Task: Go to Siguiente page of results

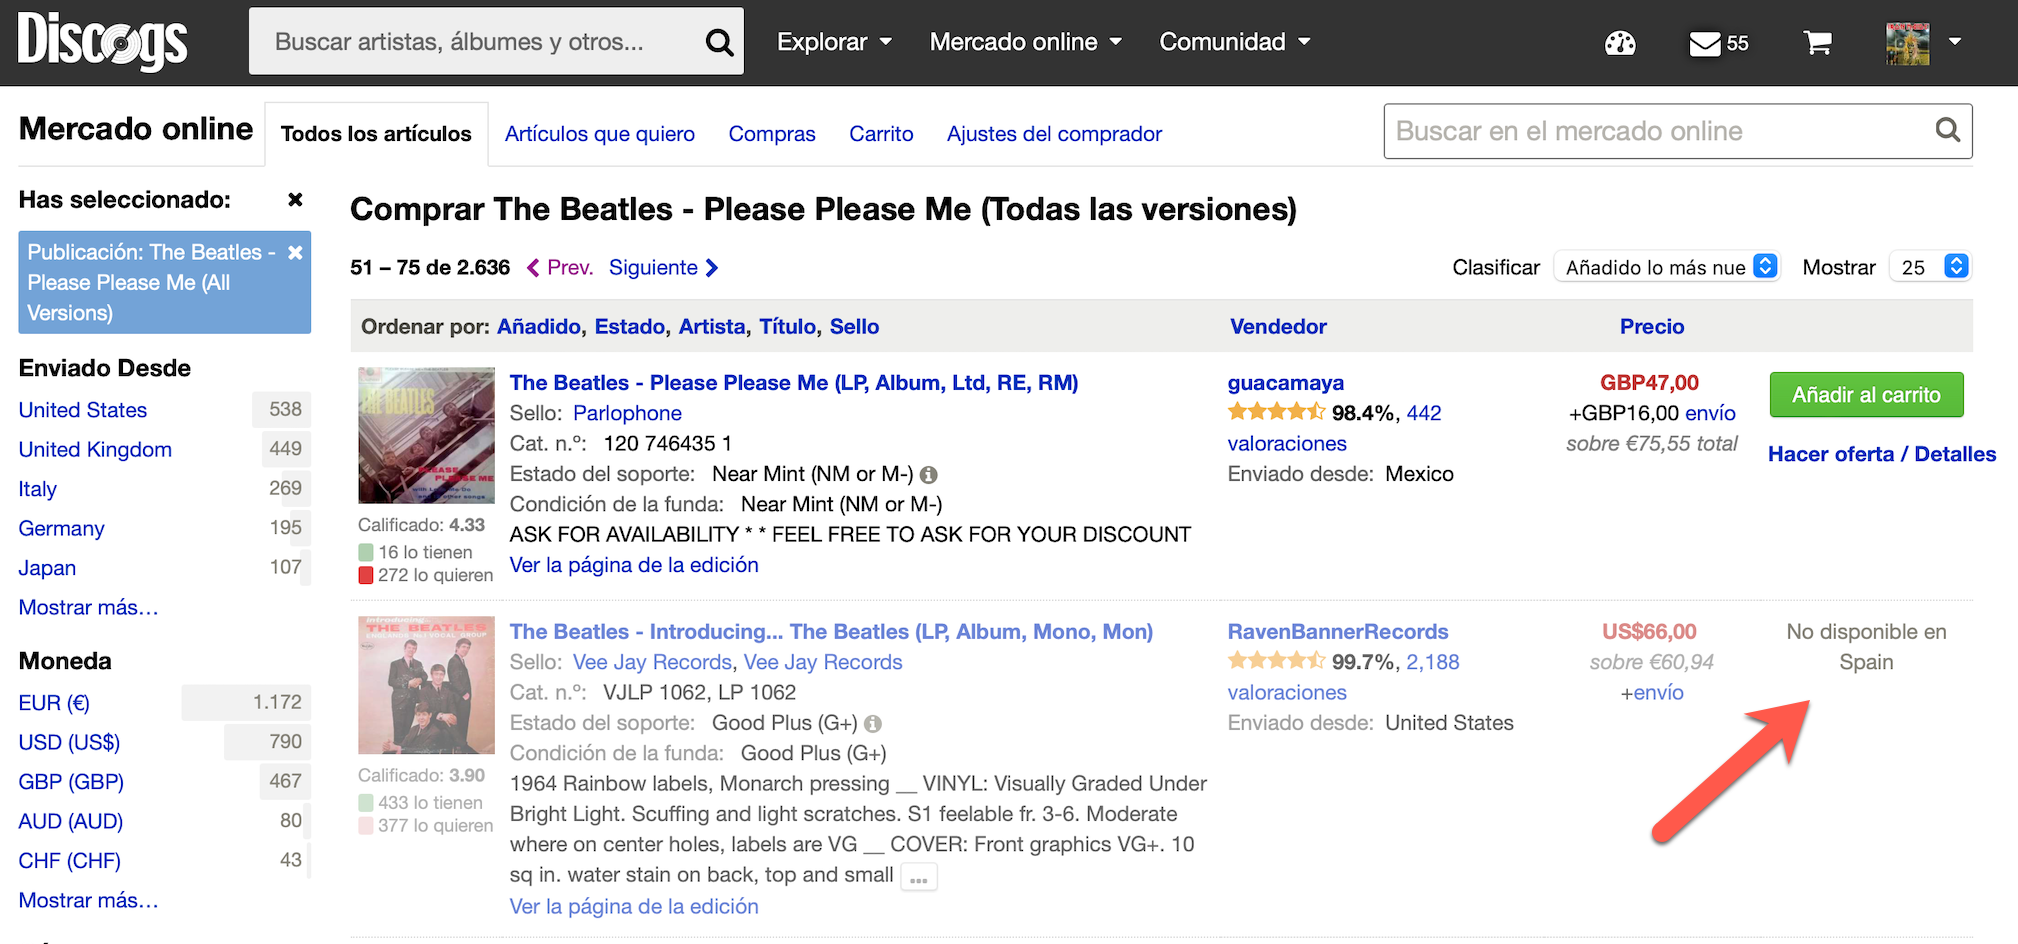Action: point(664,267)
